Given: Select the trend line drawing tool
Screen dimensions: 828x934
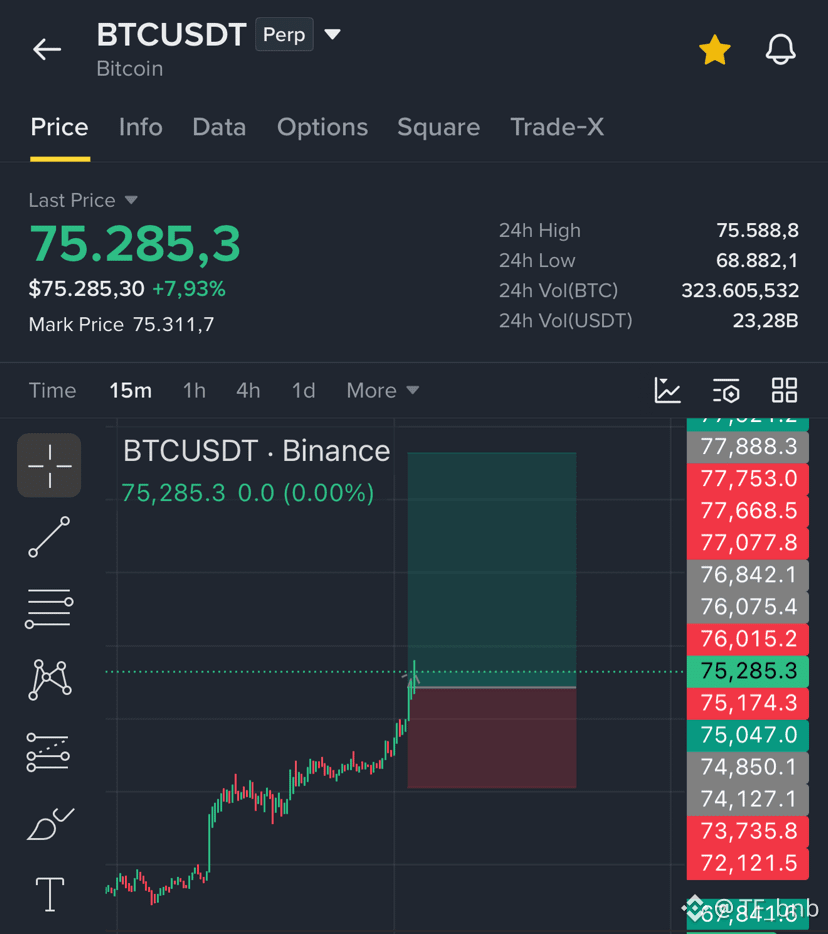Looking at the screenshot, I should point(49,537).
